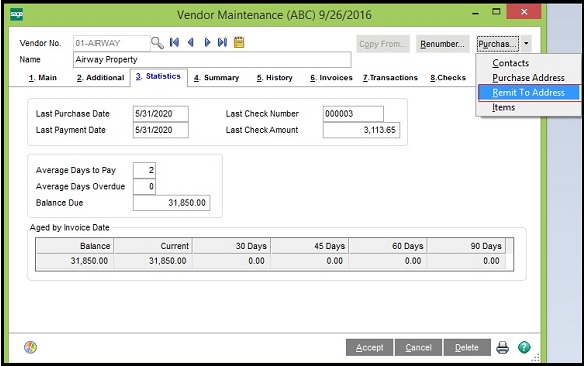
Task: Select Contacts from the dropdown menu
Action: [x=528, y=63]
